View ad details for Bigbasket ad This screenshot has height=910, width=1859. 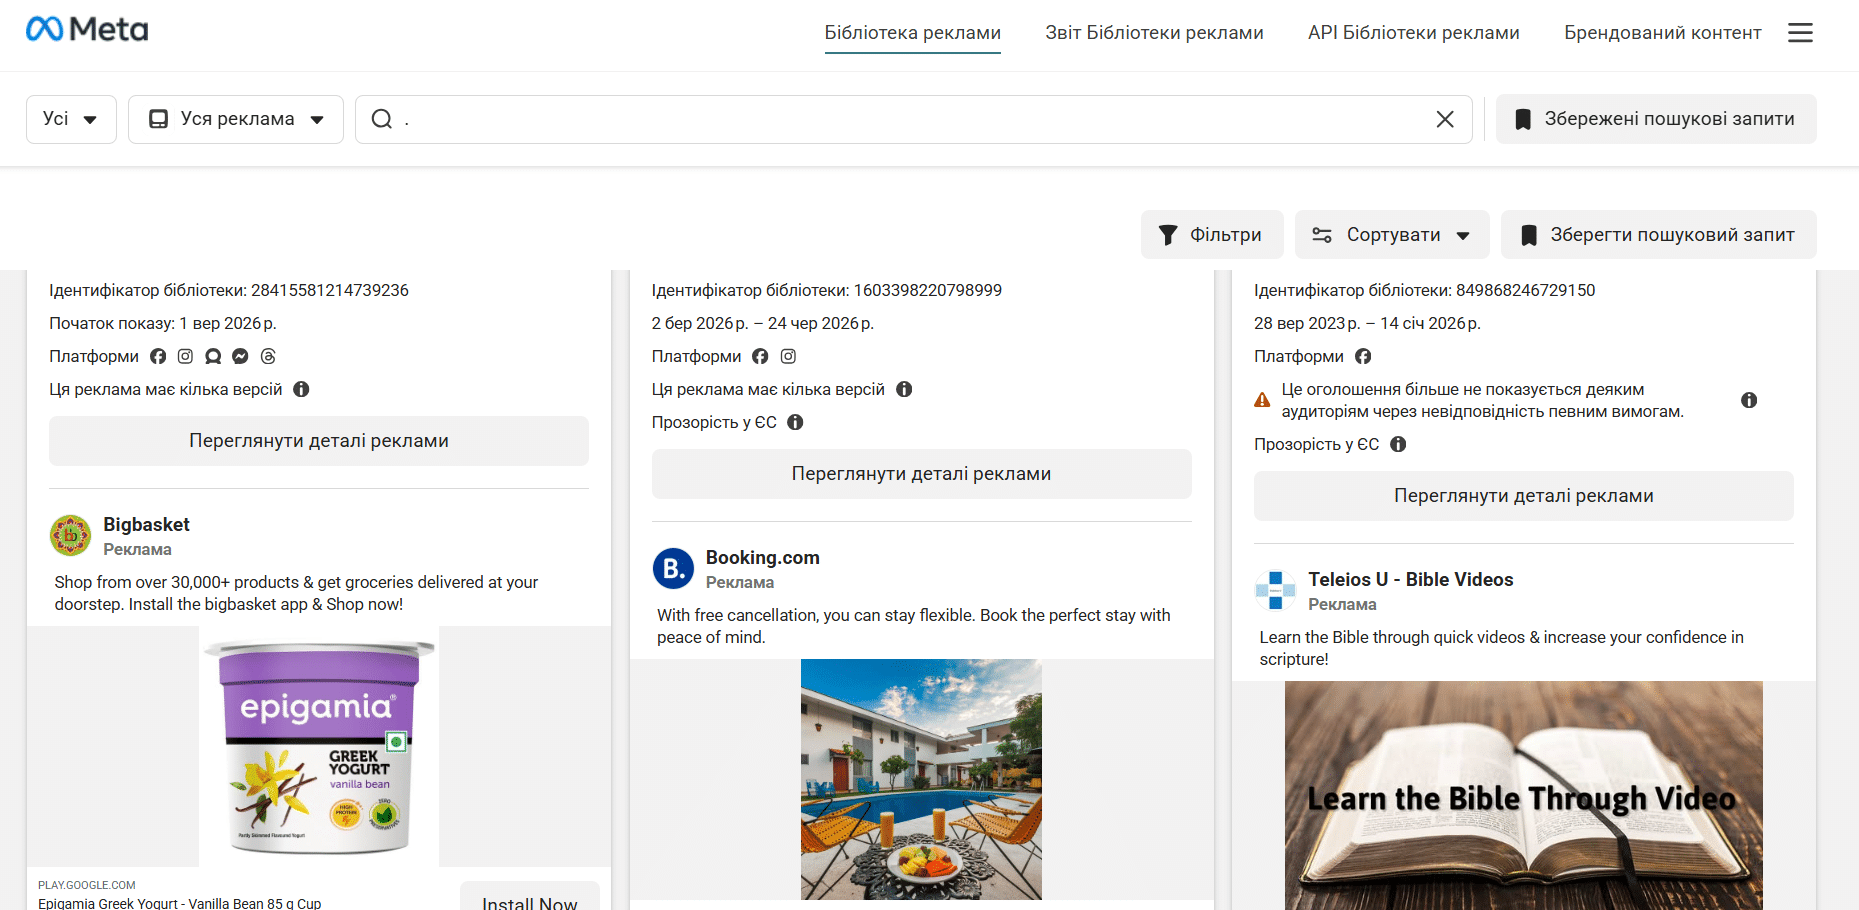click(319, 441)
